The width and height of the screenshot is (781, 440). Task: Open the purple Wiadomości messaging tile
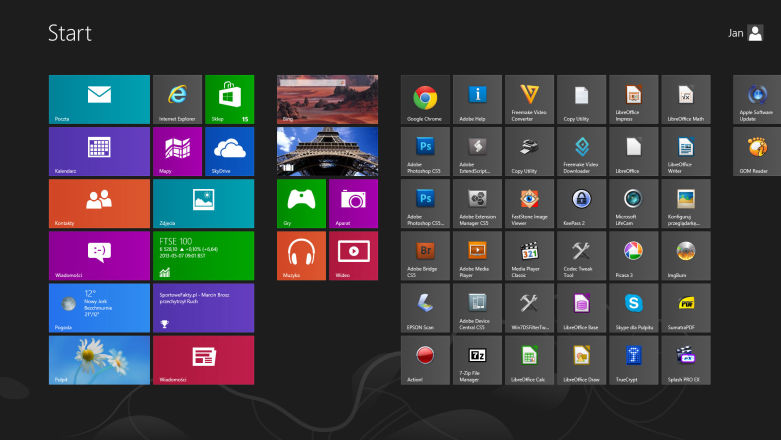pos(99,256)
